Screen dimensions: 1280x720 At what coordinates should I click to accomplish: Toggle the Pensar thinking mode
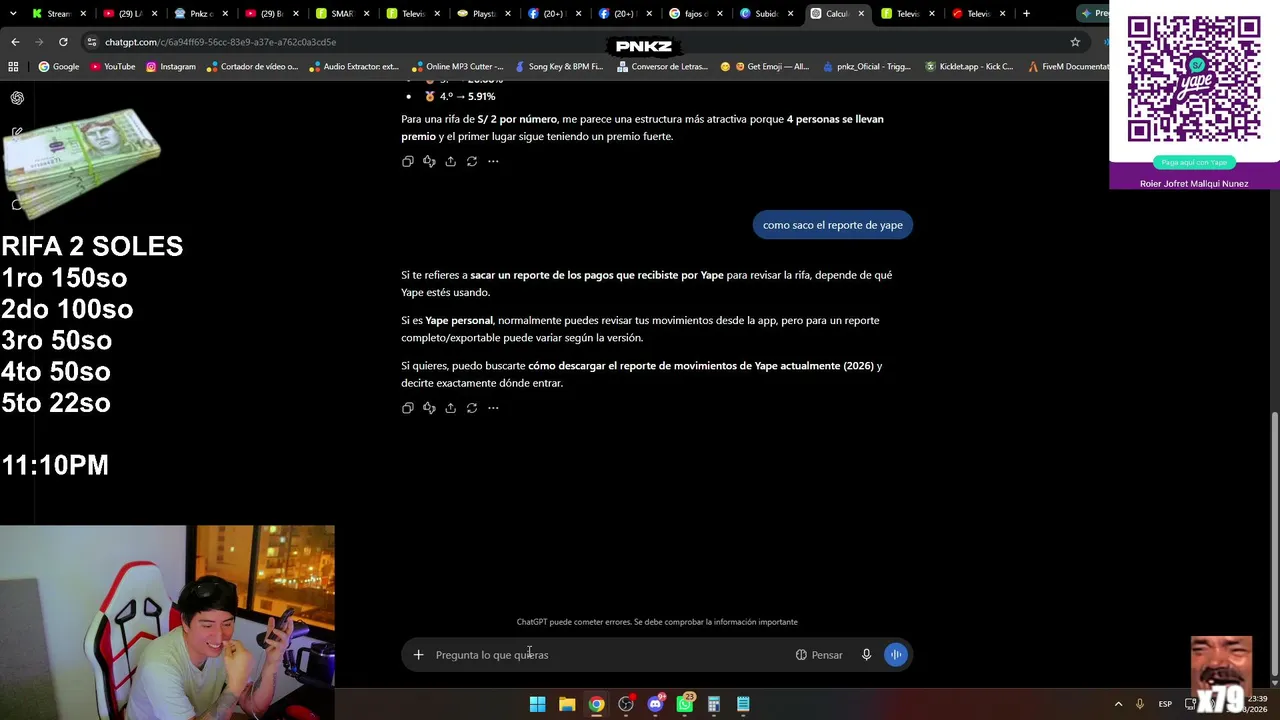pyautogui.click(x=819, y=655)
